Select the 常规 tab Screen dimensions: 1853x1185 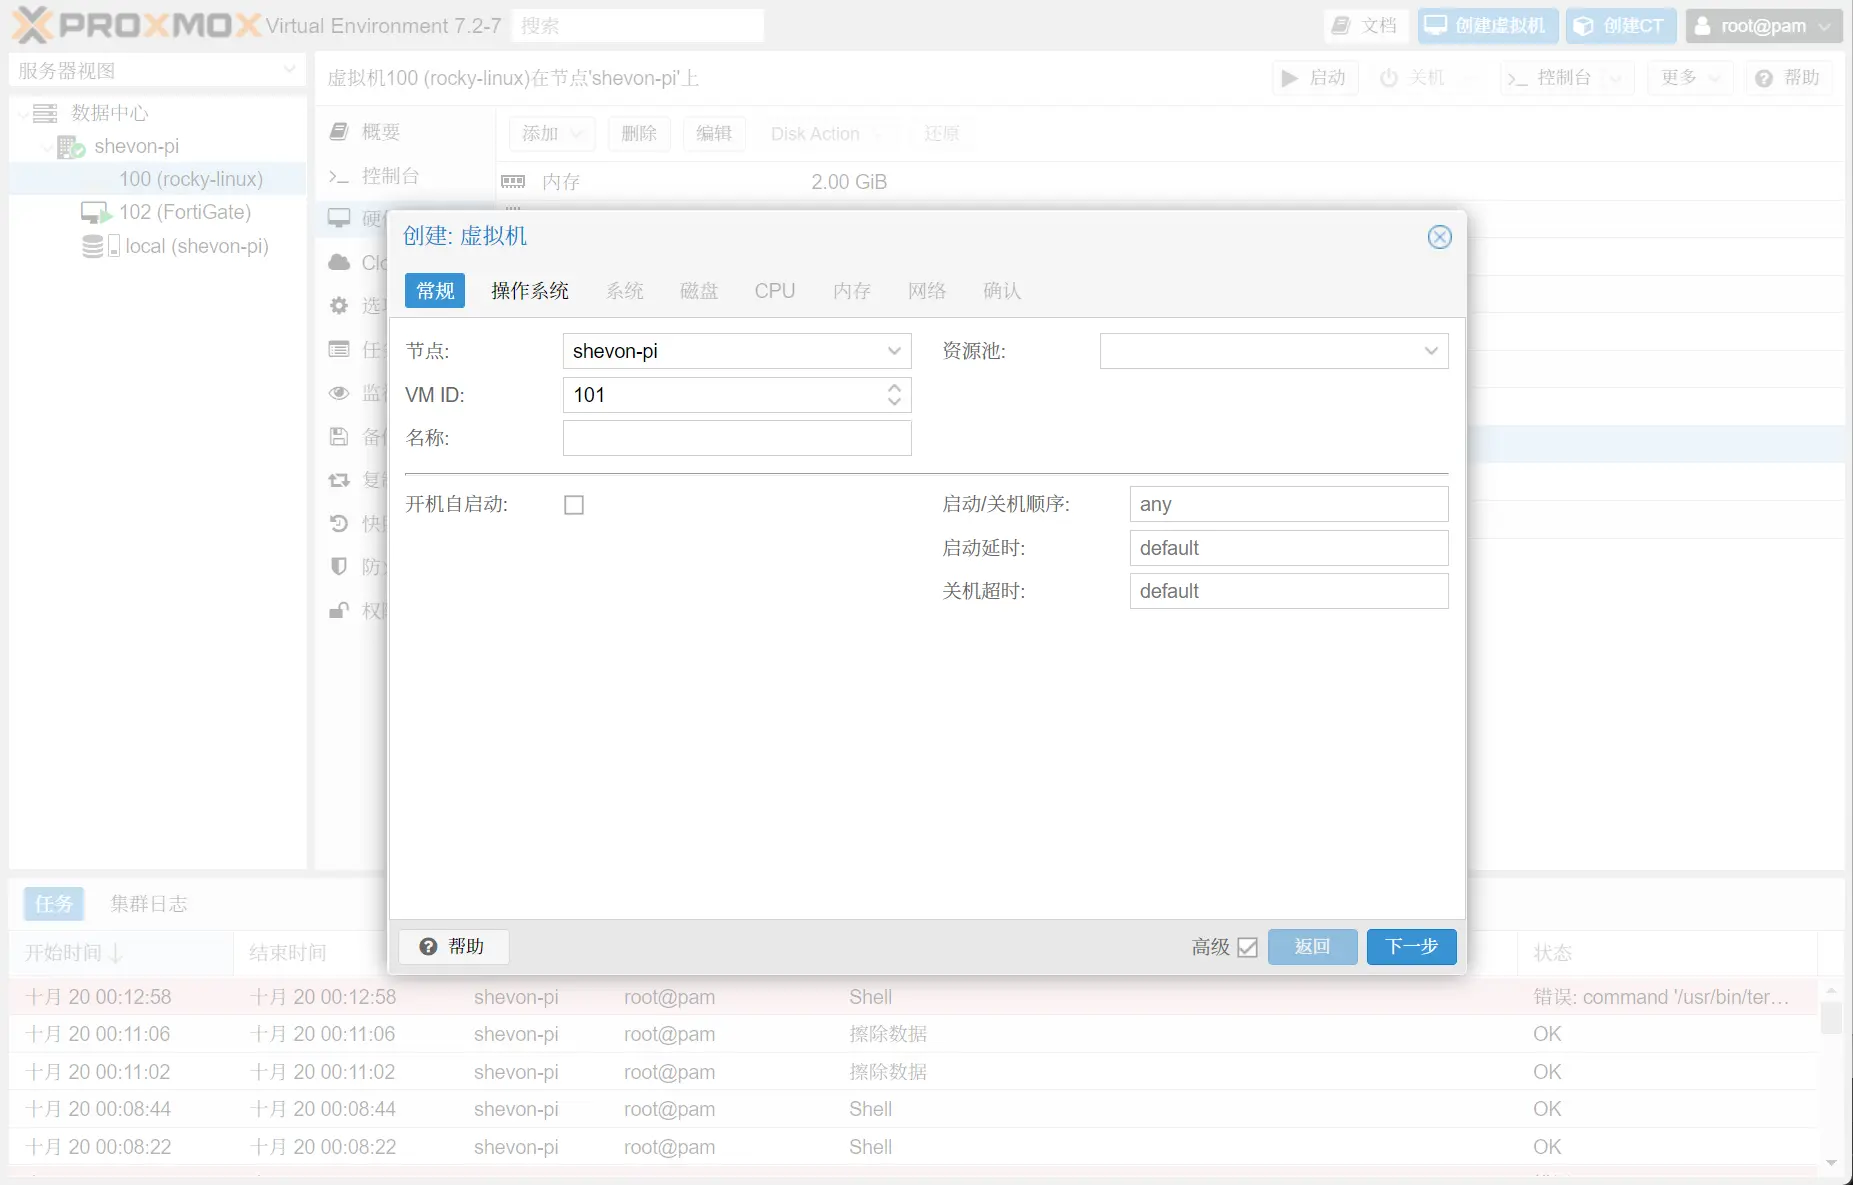435,291
